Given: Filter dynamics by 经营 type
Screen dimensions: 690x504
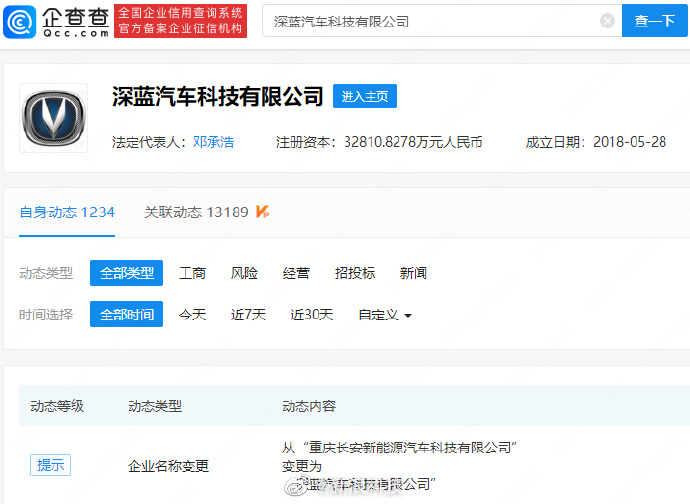Looking at the screenshot, I should [x=296, y=273].
